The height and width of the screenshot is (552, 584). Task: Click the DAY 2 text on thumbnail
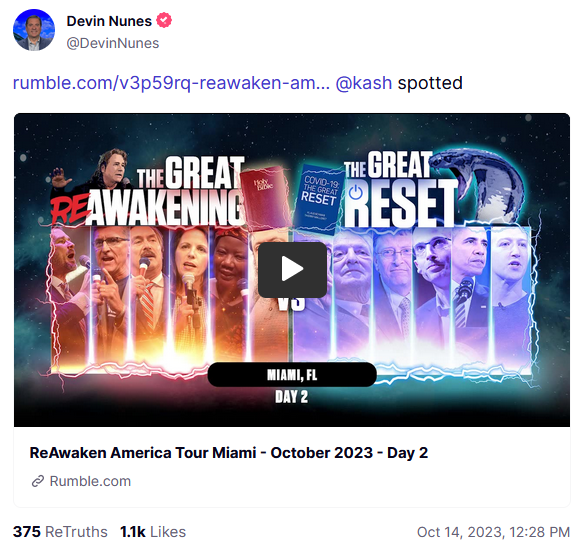(292, 397)
